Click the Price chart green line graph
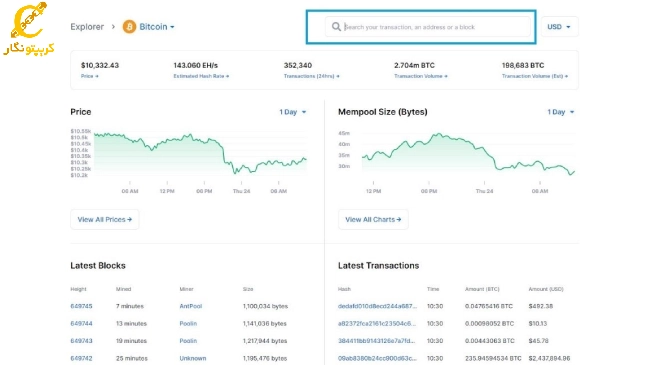The width and height of the screenshot is (650, 365). point(200,153)
